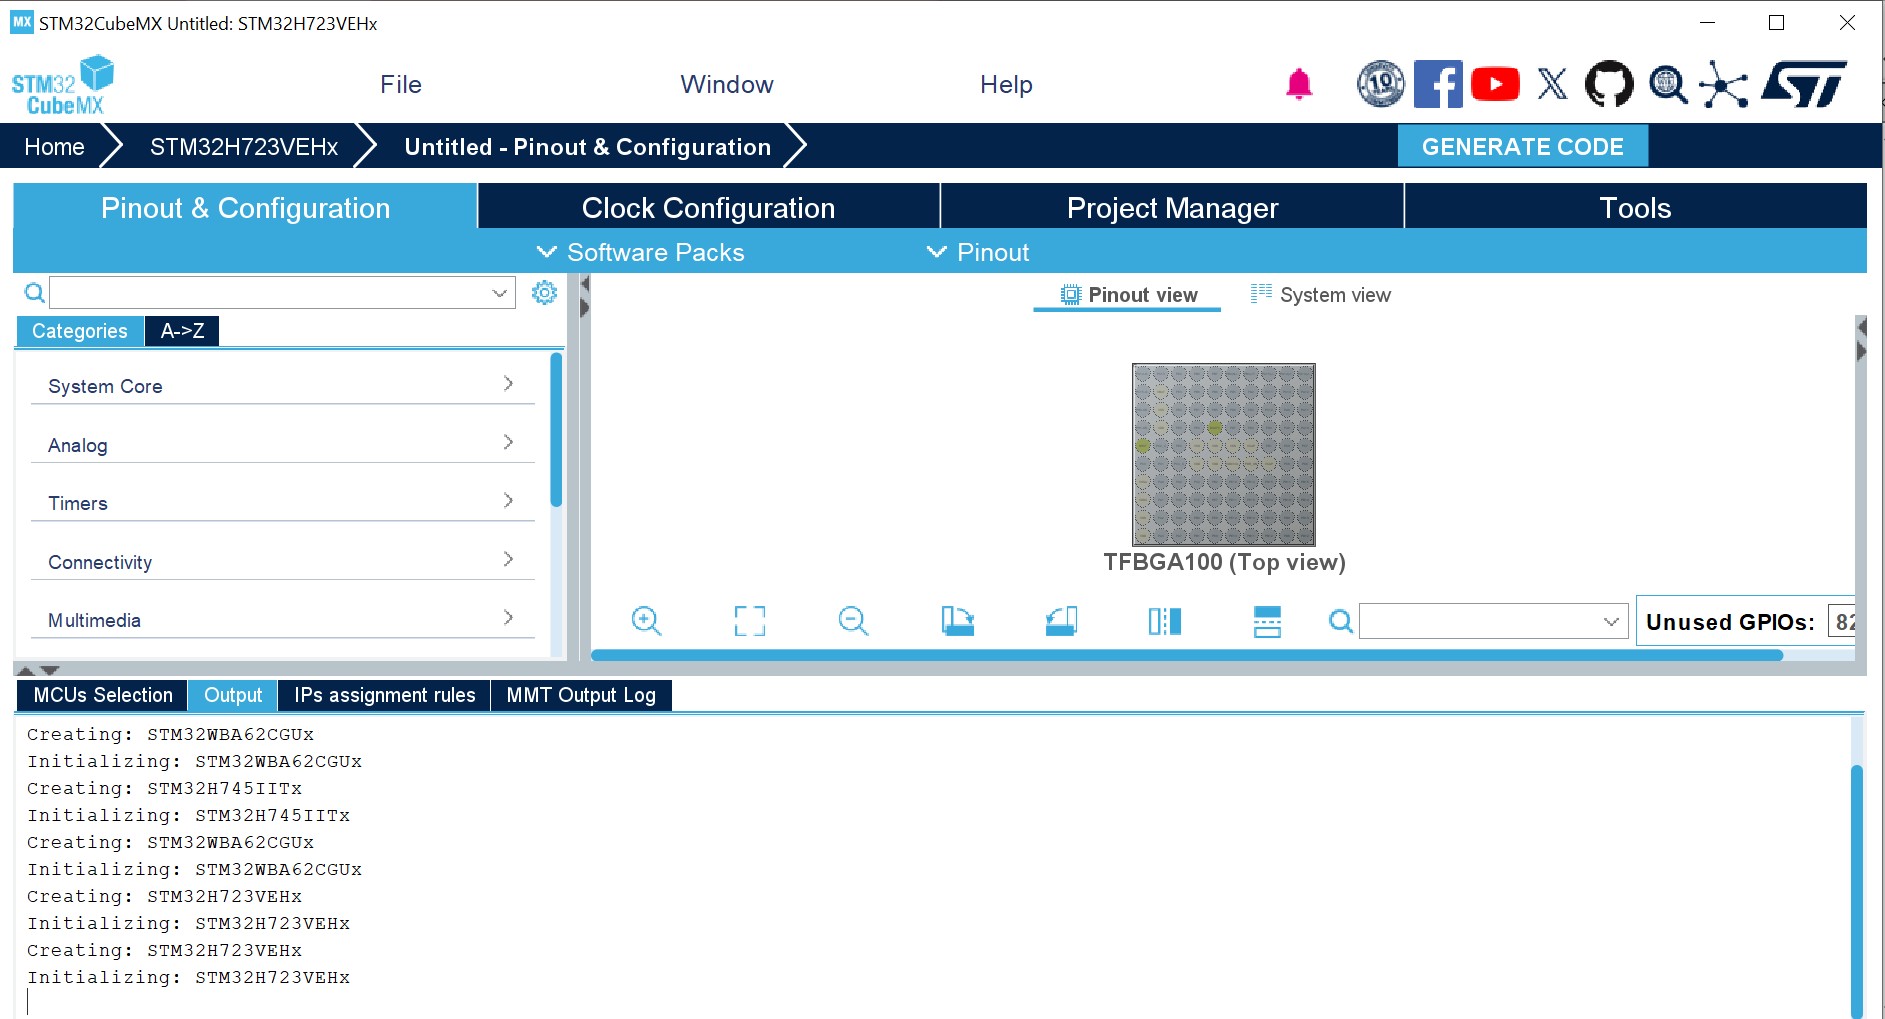This screenshot has height=1019, width=1885.
Task: Expand the Connectivity category
Action: (283, 561)
